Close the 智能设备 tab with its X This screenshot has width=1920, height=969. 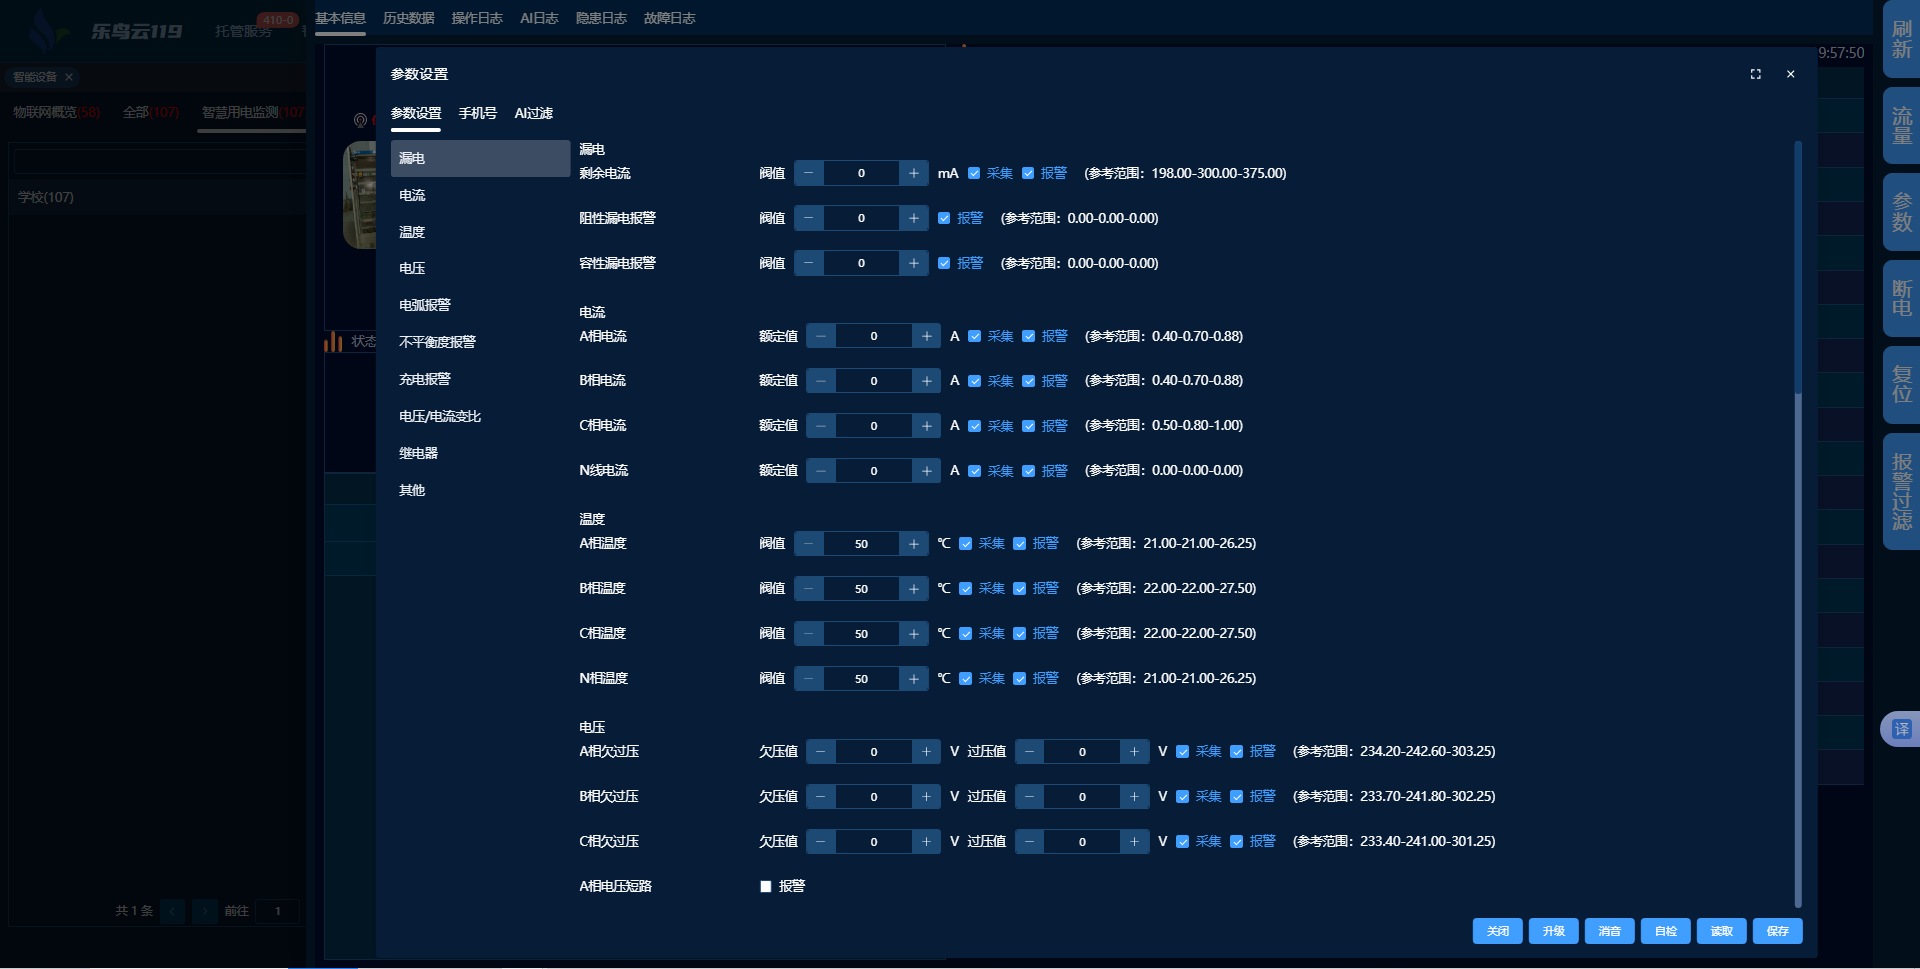coord(69,77)
